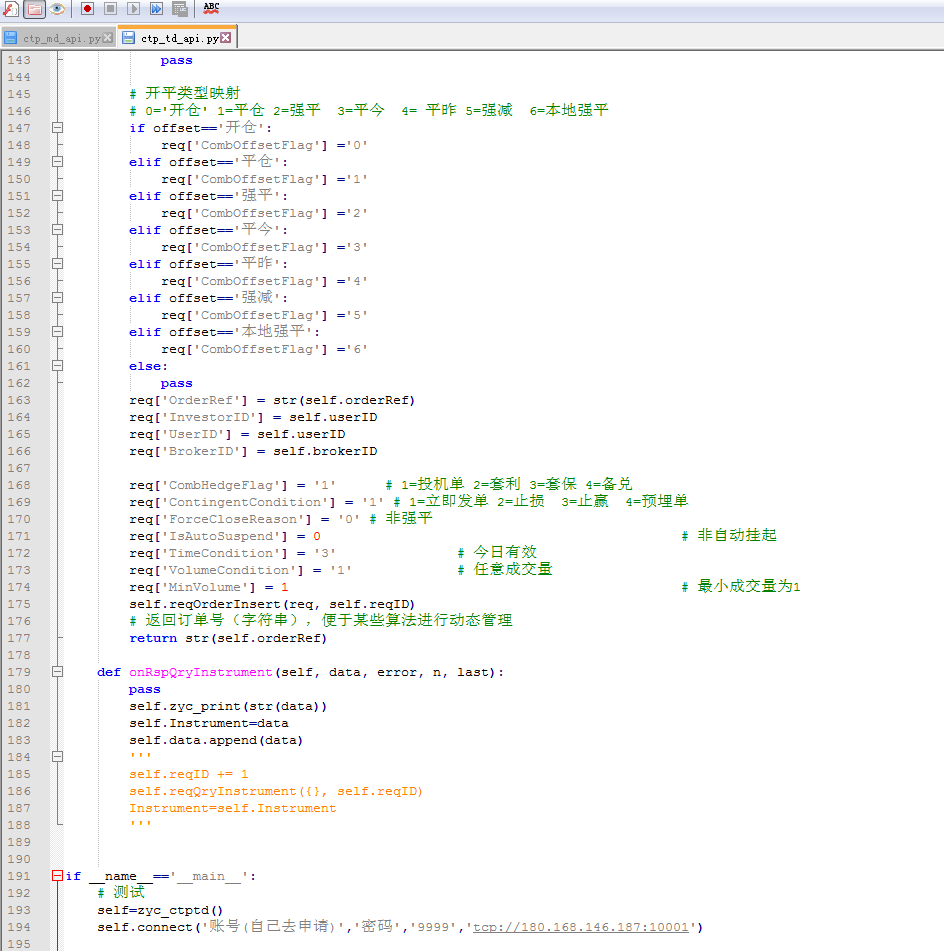The image size is (944, 951).
Task: Toggle the ABC spell check icon
Action: [x=211, y=8]
